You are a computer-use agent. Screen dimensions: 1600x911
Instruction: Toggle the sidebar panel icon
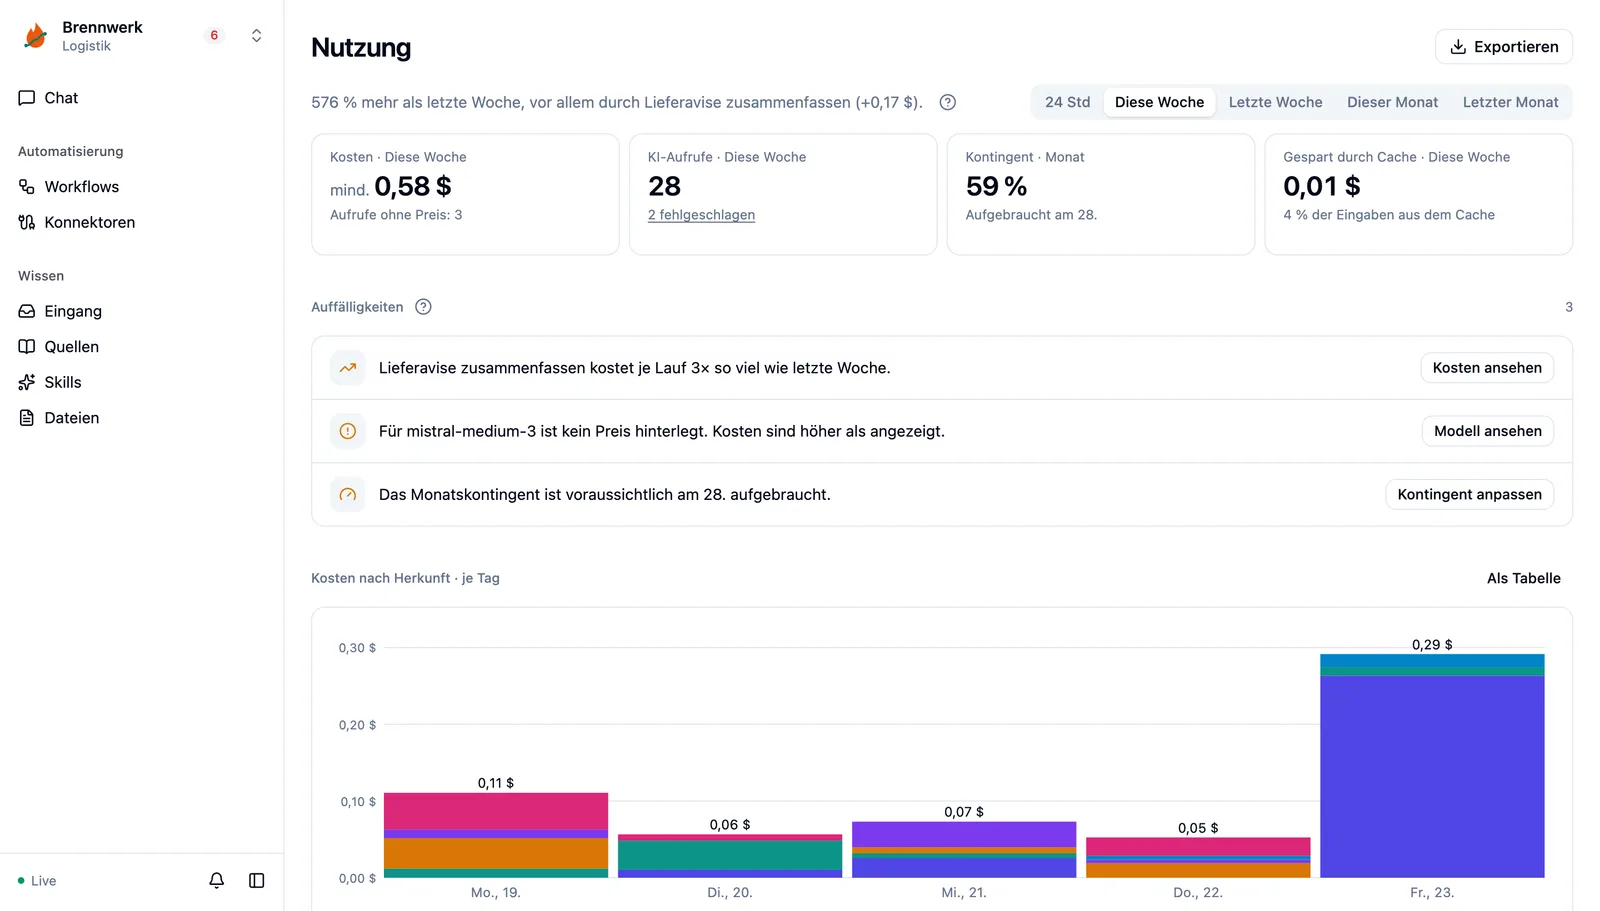point(256,880)
